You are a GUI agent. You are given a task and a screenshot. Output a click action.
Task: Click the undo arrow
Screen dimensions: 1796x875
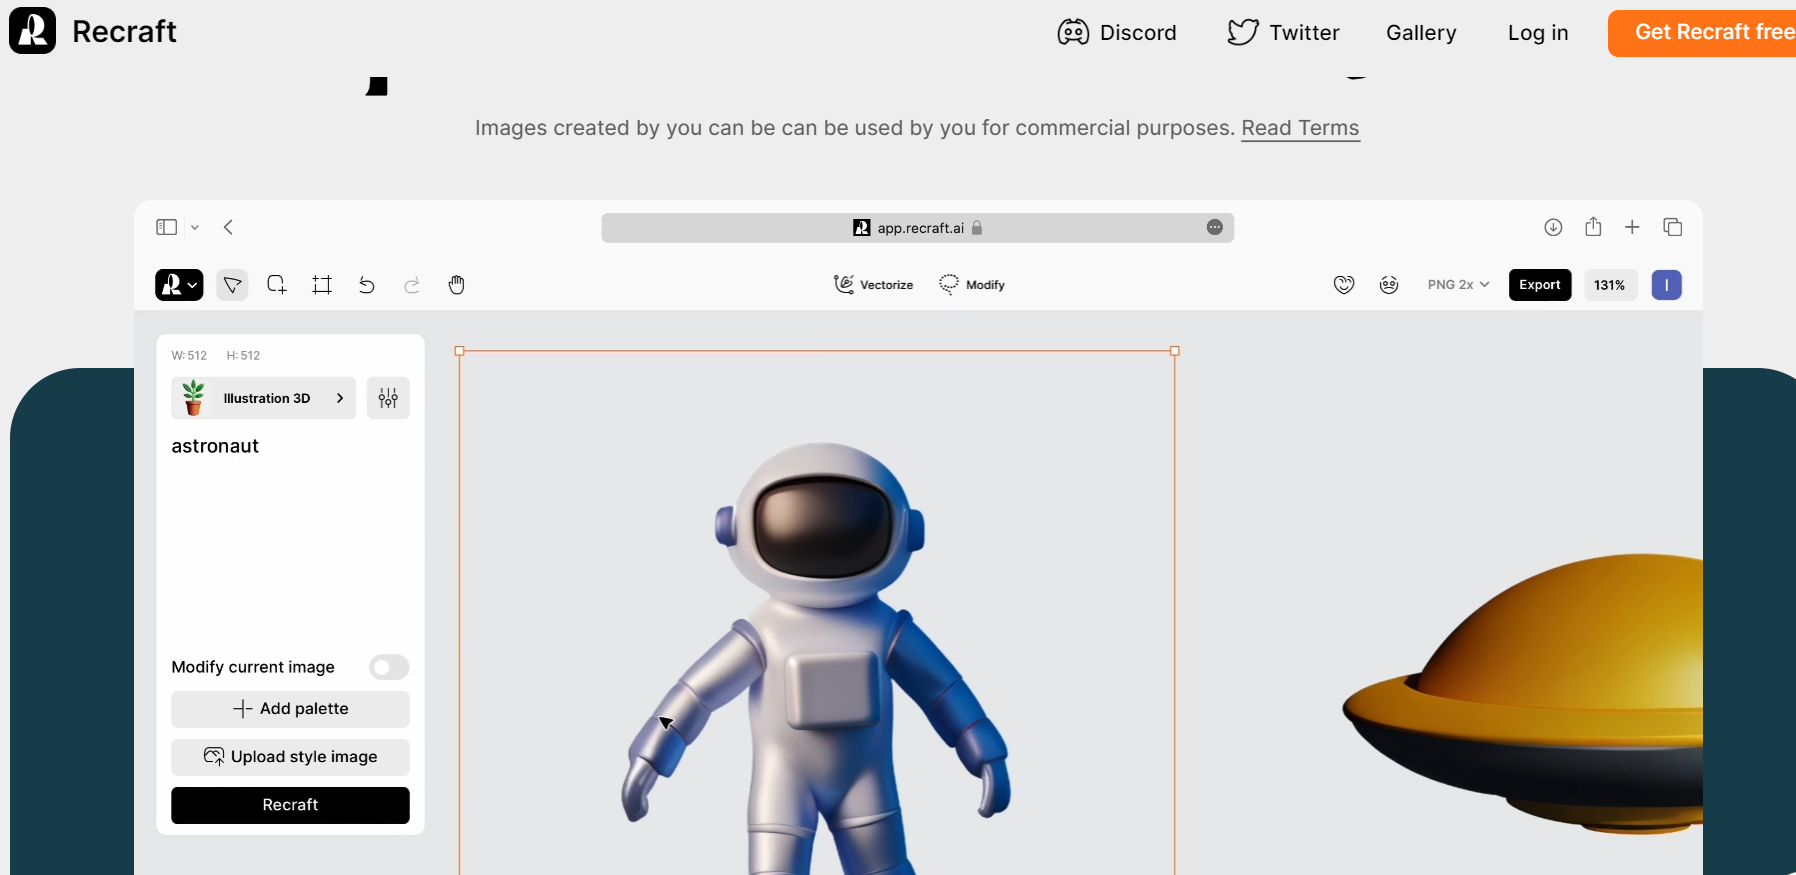367,285
